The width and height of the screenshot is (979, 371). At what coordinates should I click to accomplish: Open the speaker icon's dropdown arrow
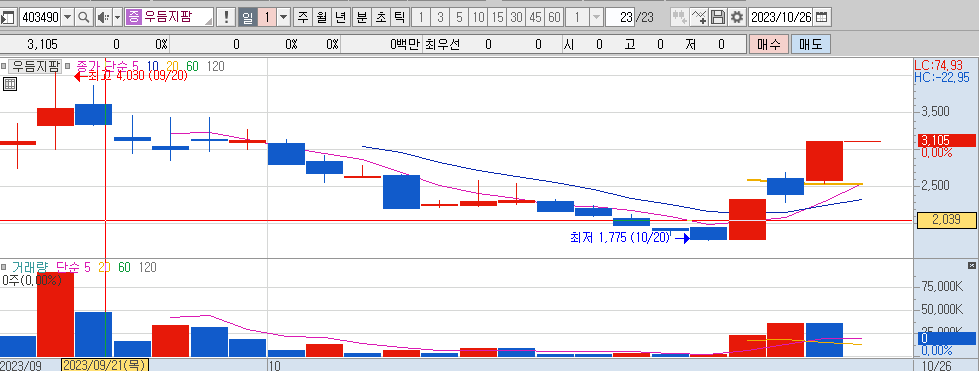pos(117,17)
